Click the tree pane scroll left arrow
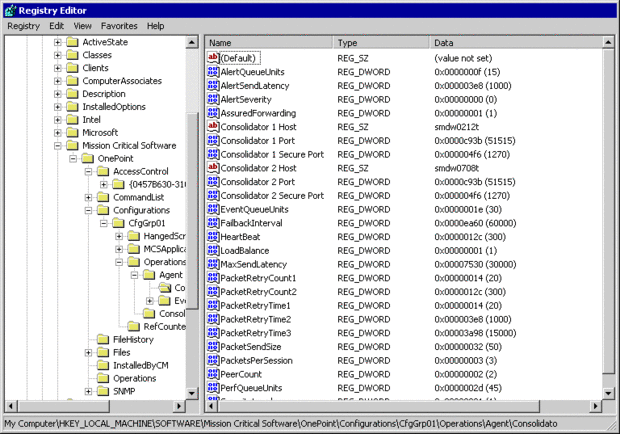The height and width of the screenshot is (434, 620). pos(11,406)
